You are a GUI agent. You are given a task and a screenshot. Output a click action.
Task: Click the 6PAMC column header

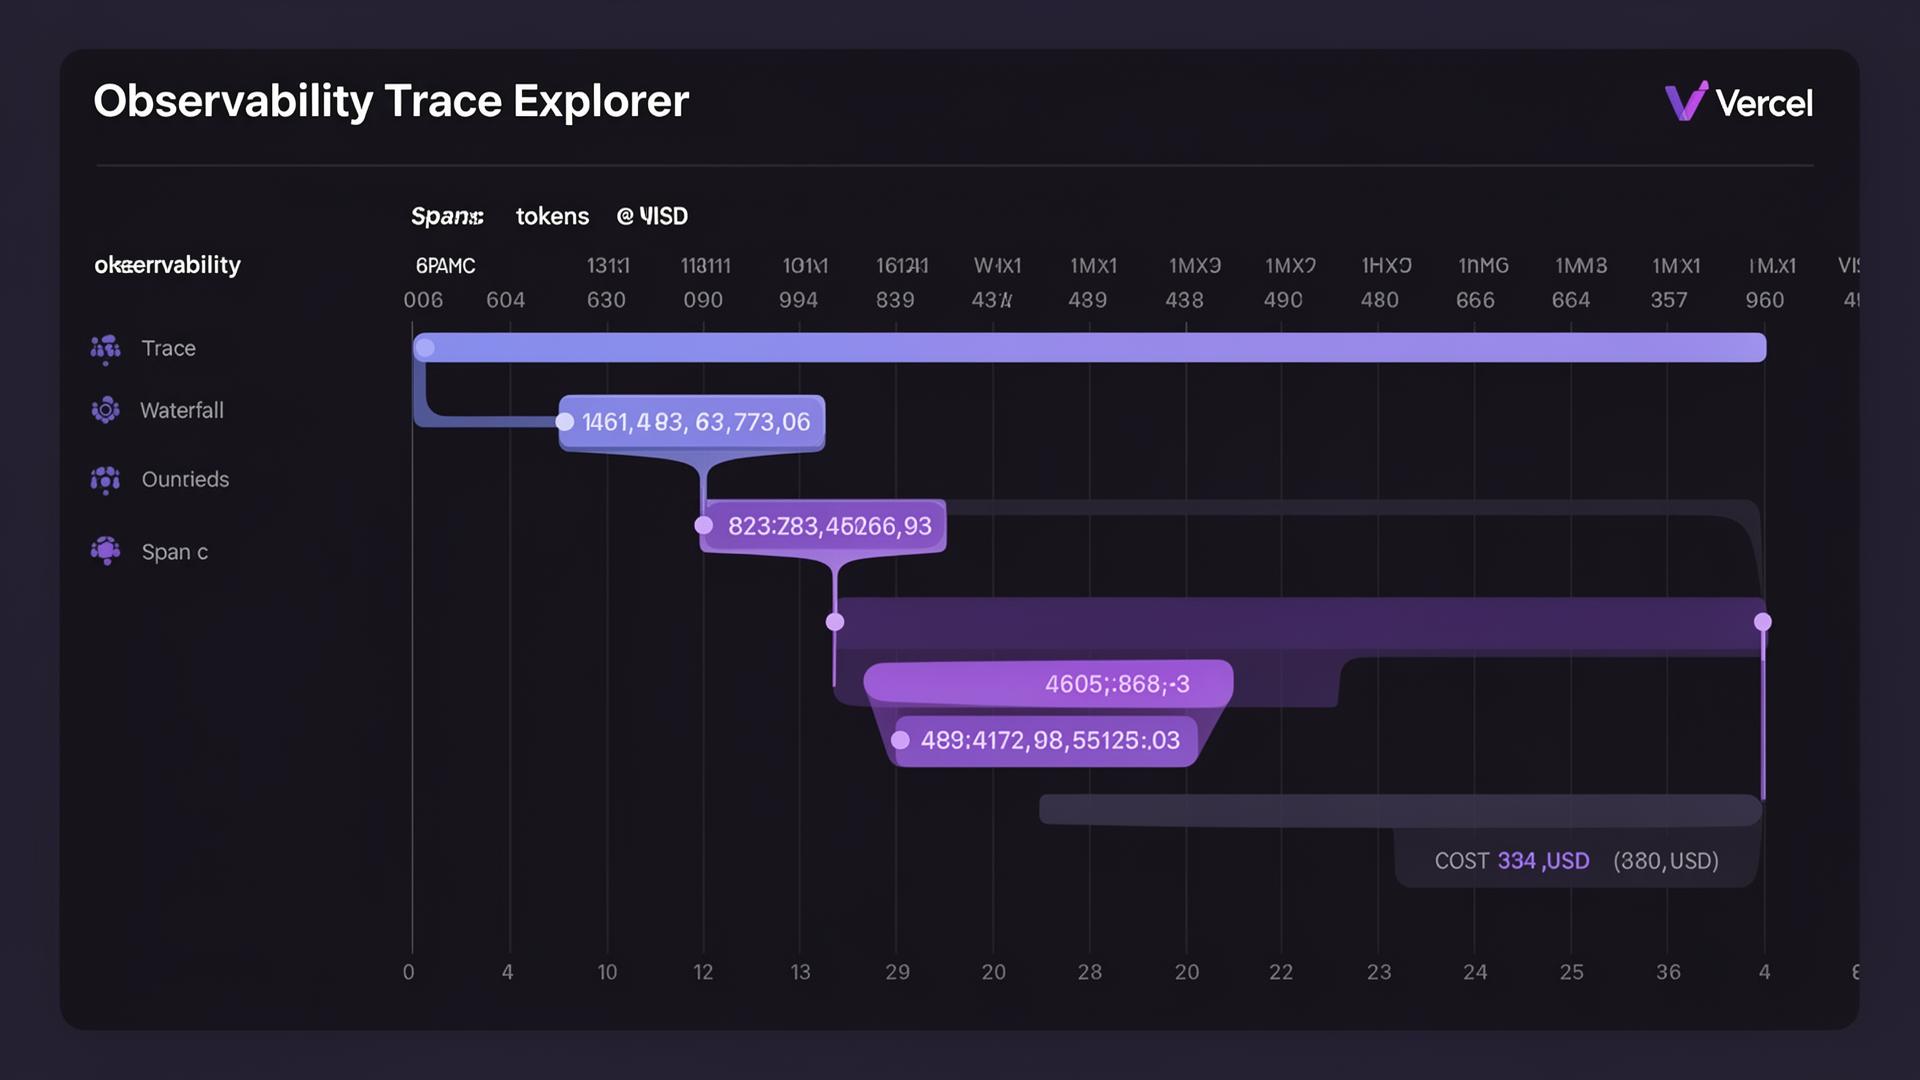[445, 266]
